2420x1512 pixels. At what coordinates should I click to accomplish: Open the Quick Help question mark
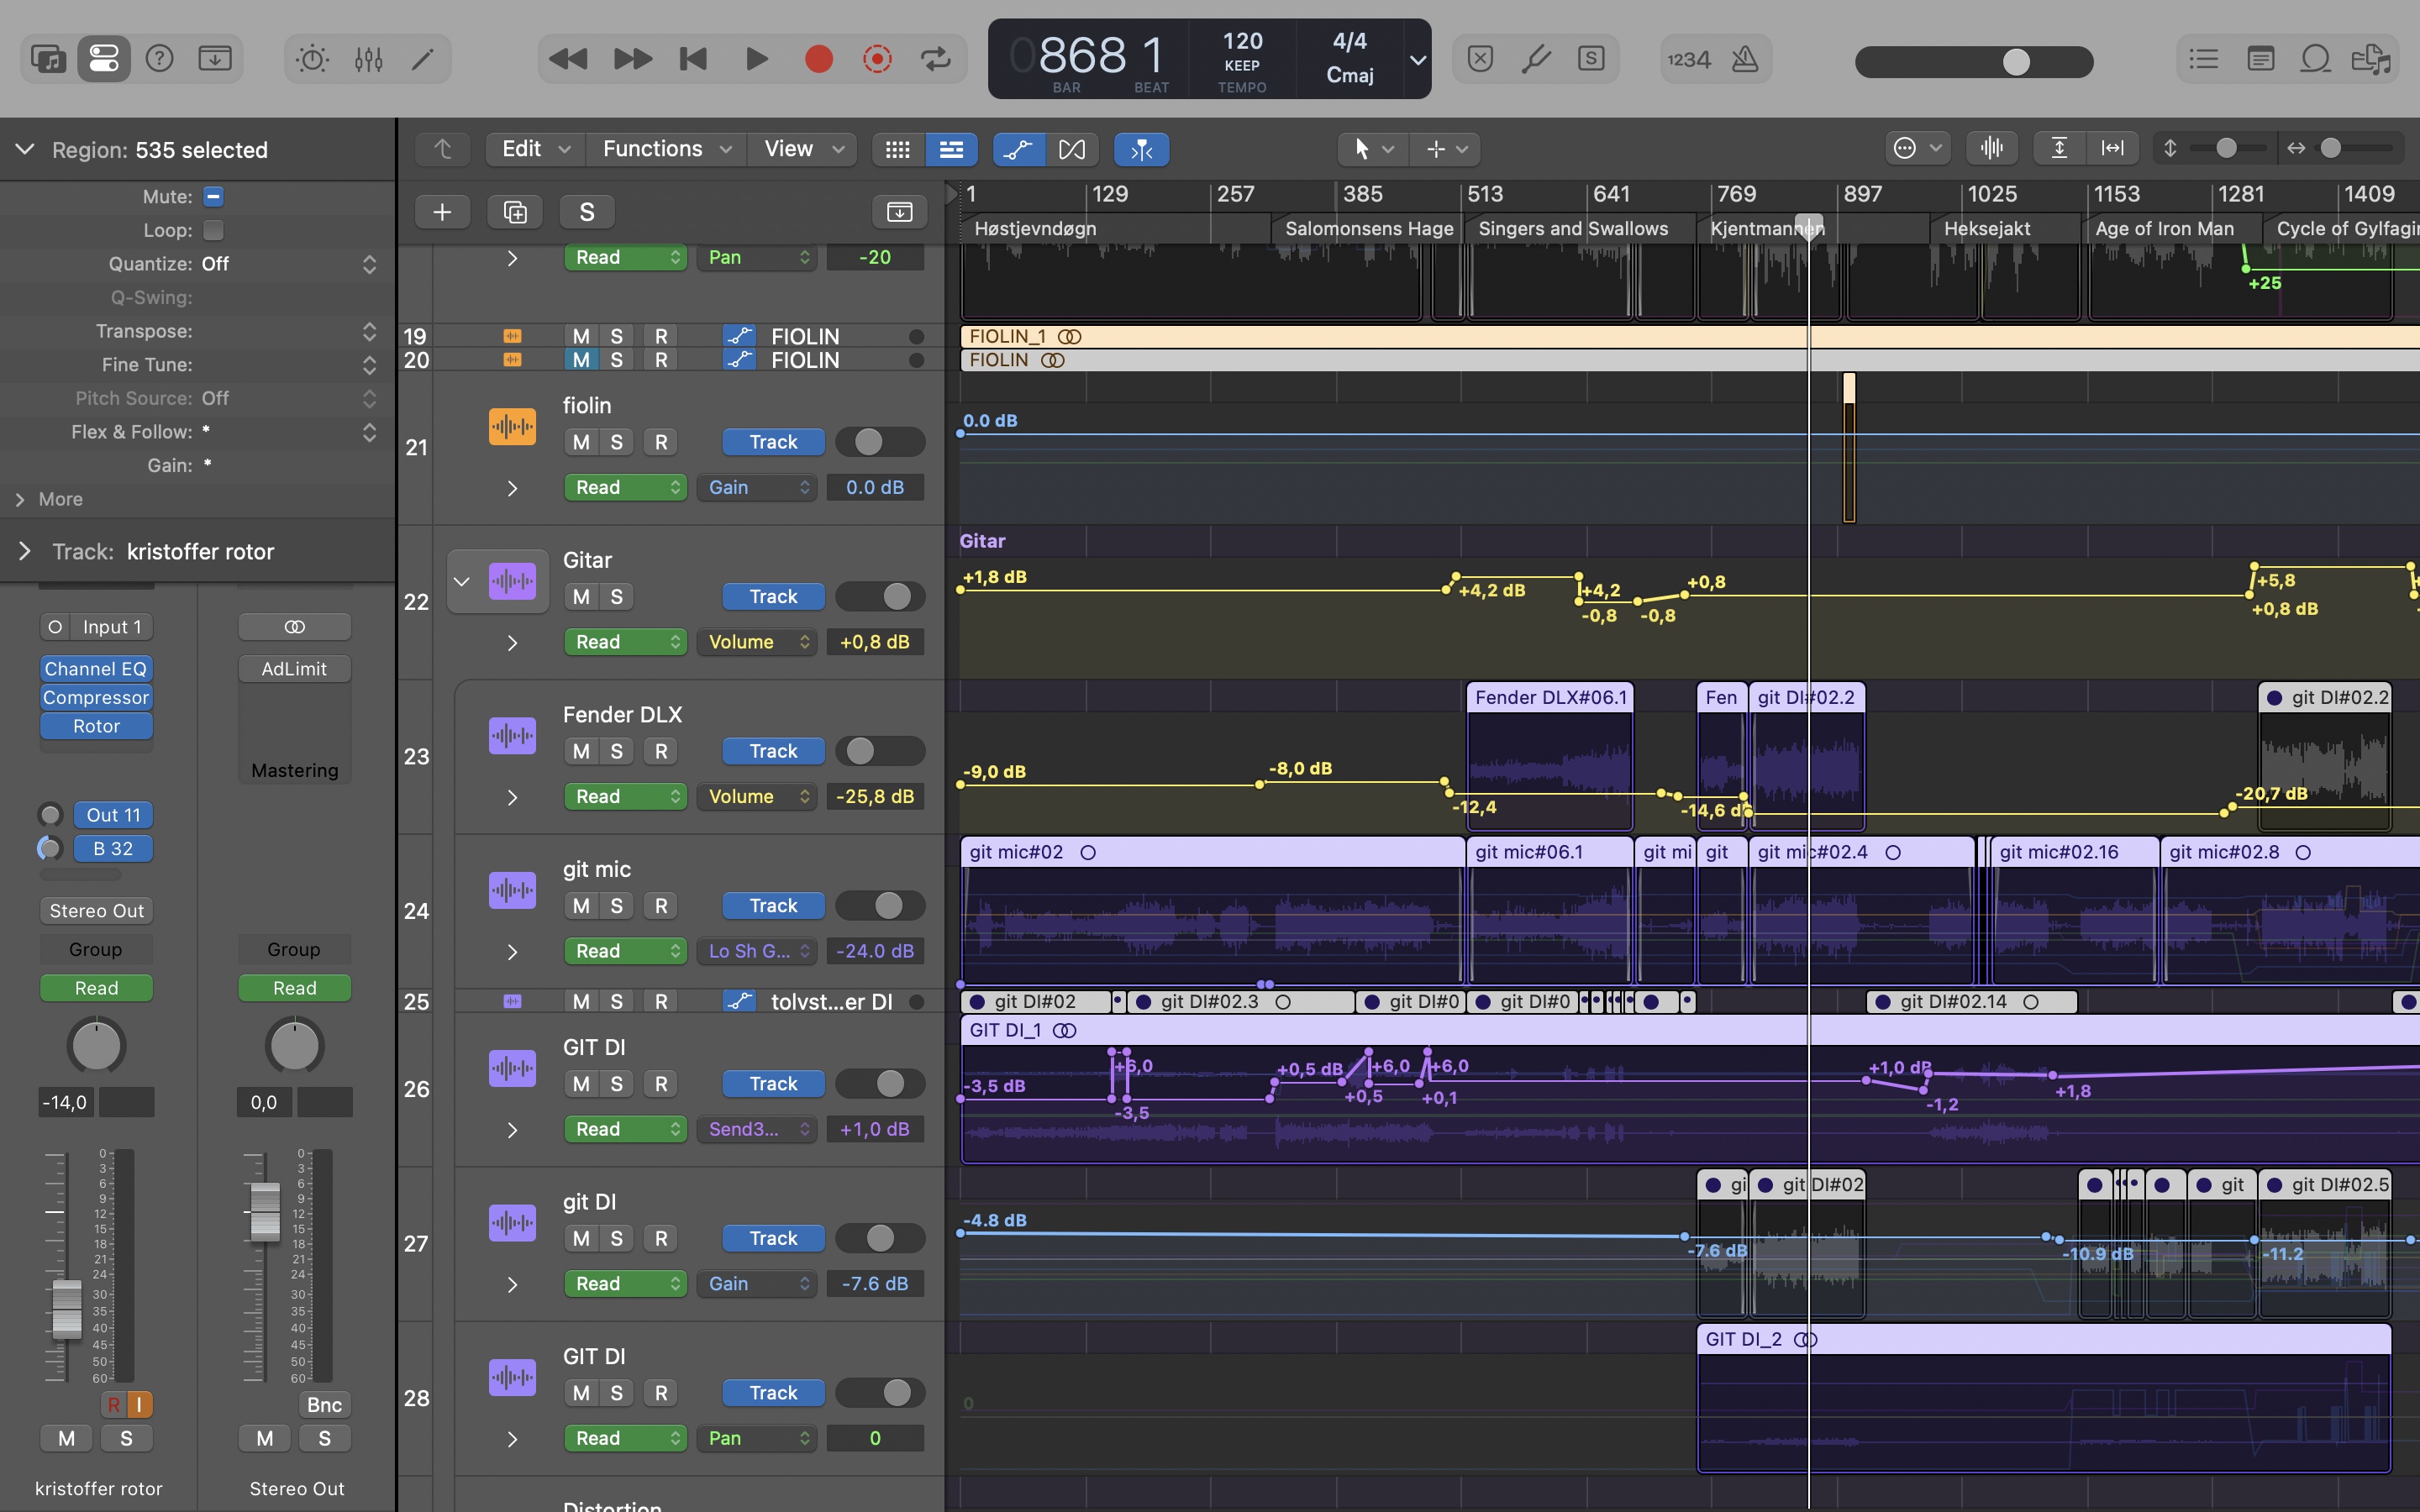click(x=160, y=60)
